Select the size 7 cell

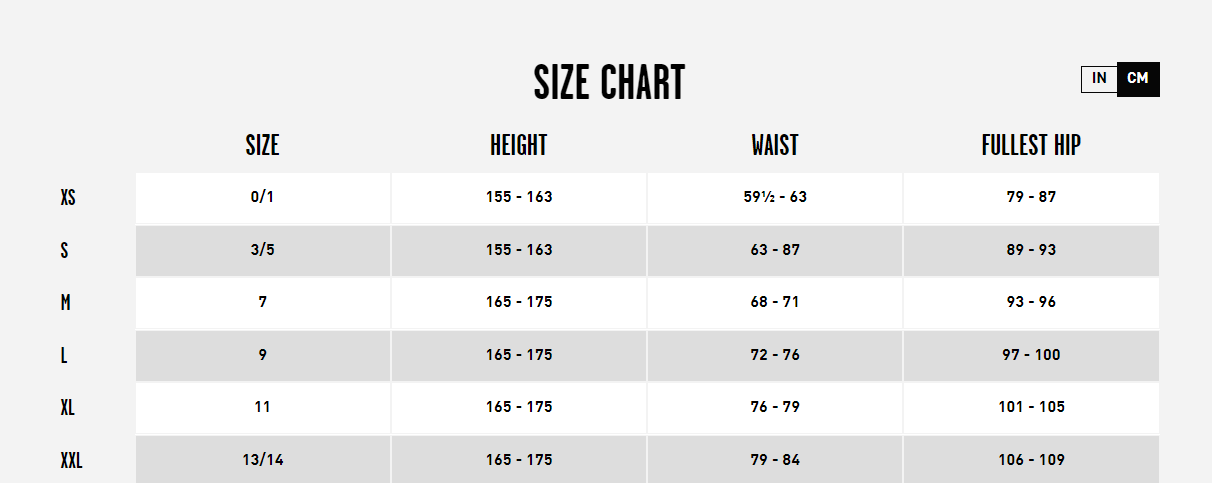click(x=263, y=302)
